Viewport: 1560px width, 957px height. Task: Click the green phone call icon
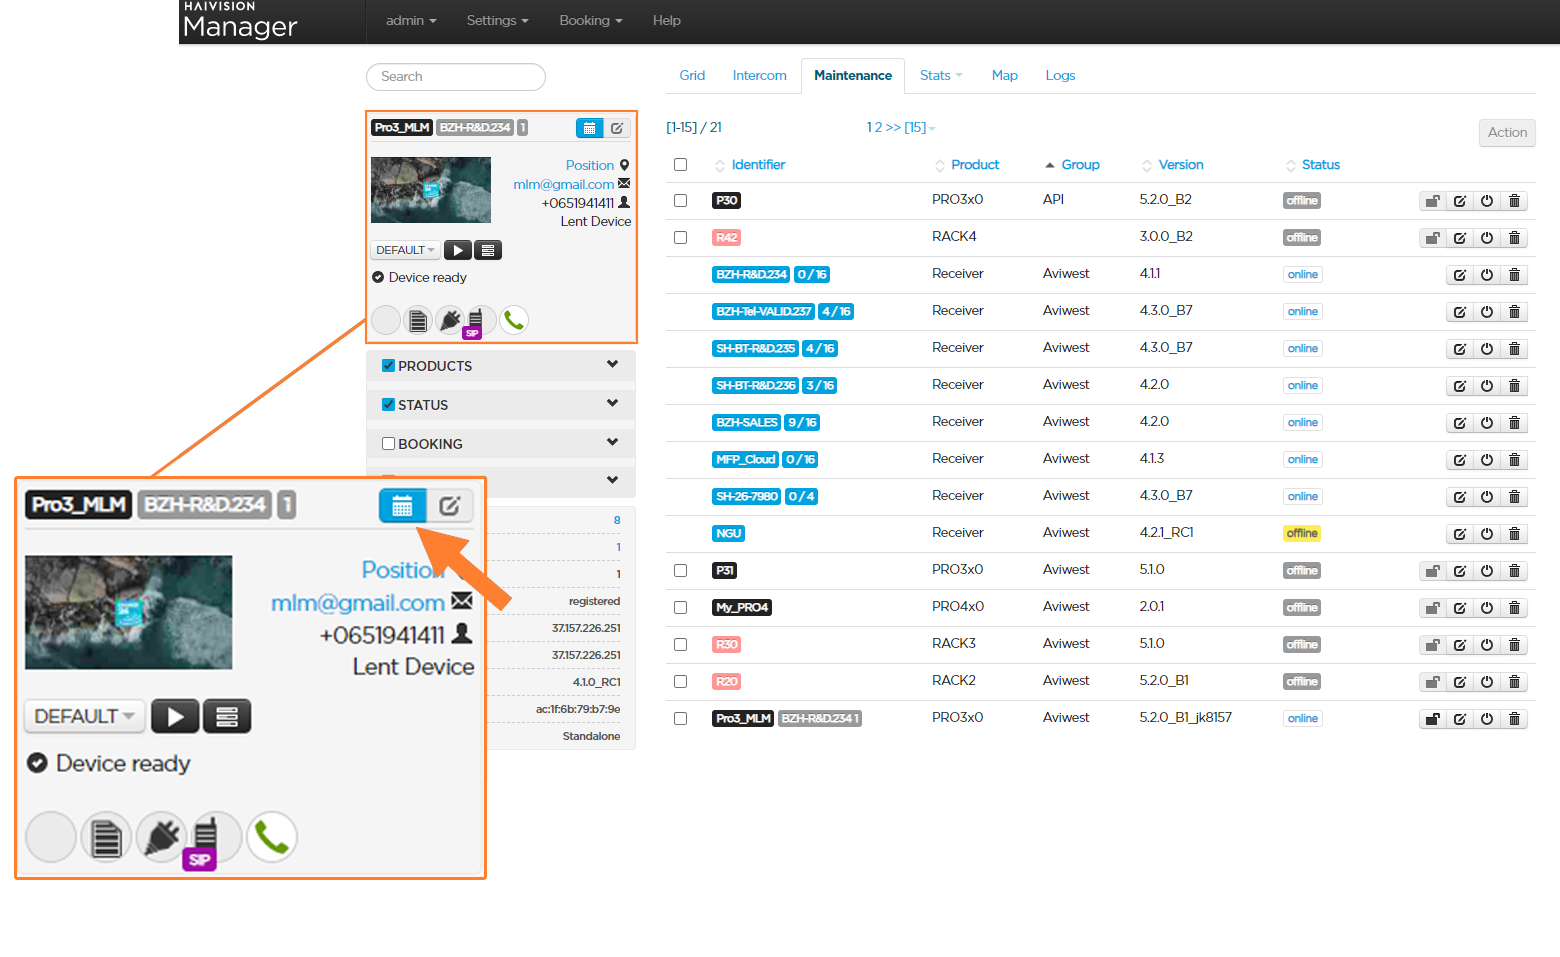[514, 320]
